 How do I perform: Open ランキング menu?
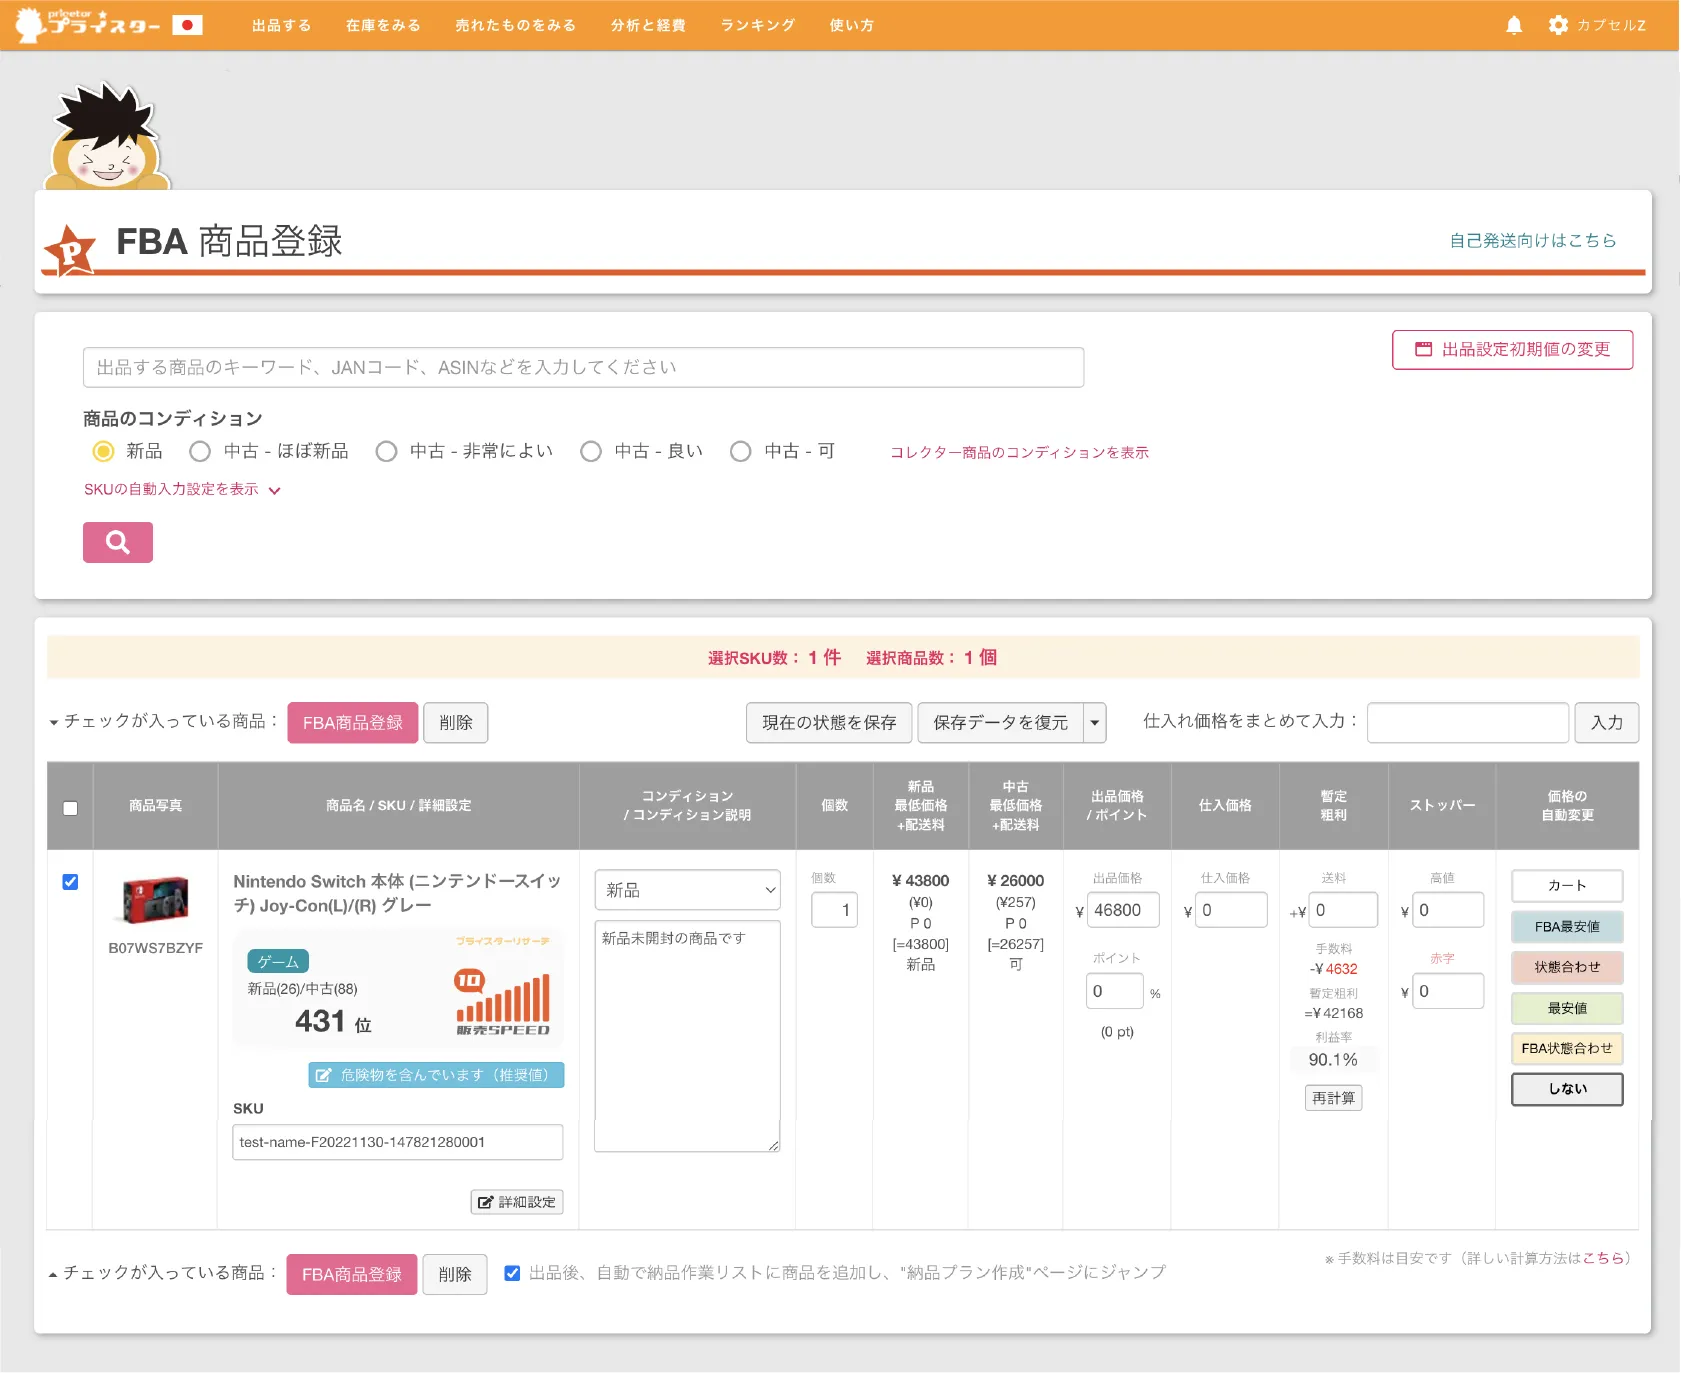pos(758,25)
